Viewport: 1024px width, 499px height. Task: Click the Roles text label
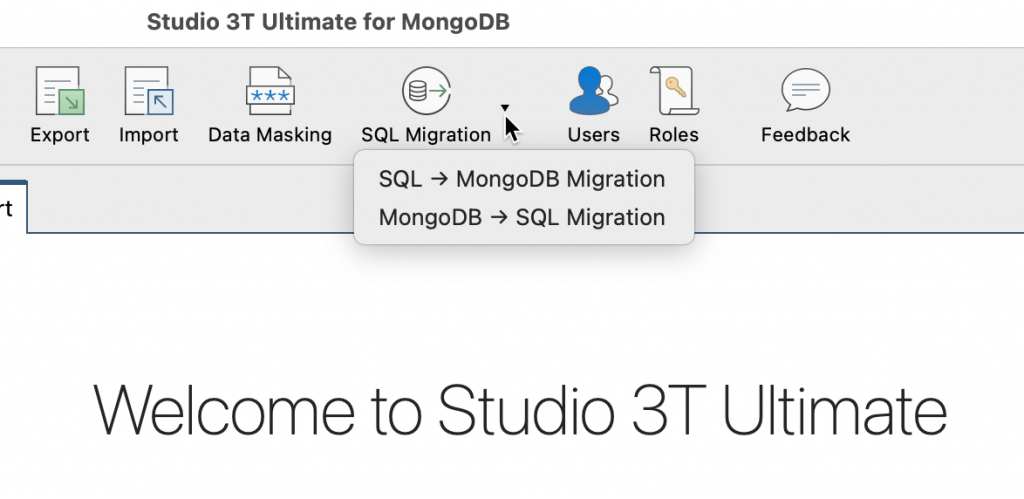[x=673, y=135]
